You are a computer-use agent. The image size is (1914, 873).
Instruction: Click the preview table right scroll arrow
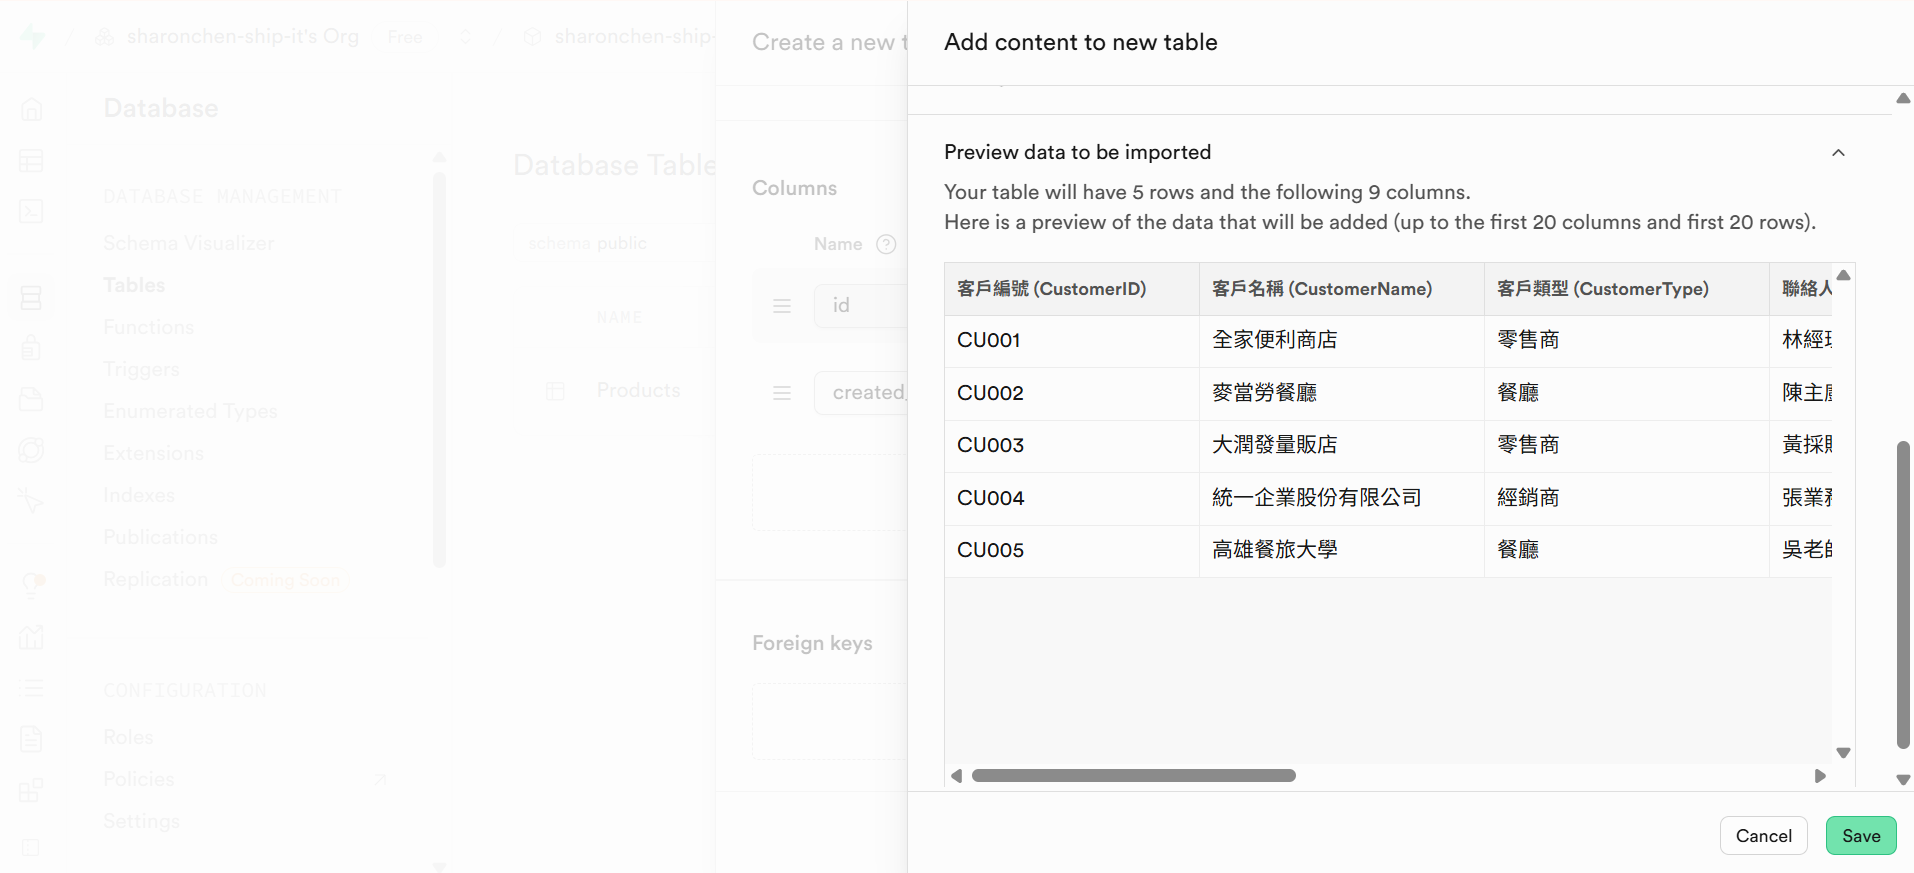1820,776
